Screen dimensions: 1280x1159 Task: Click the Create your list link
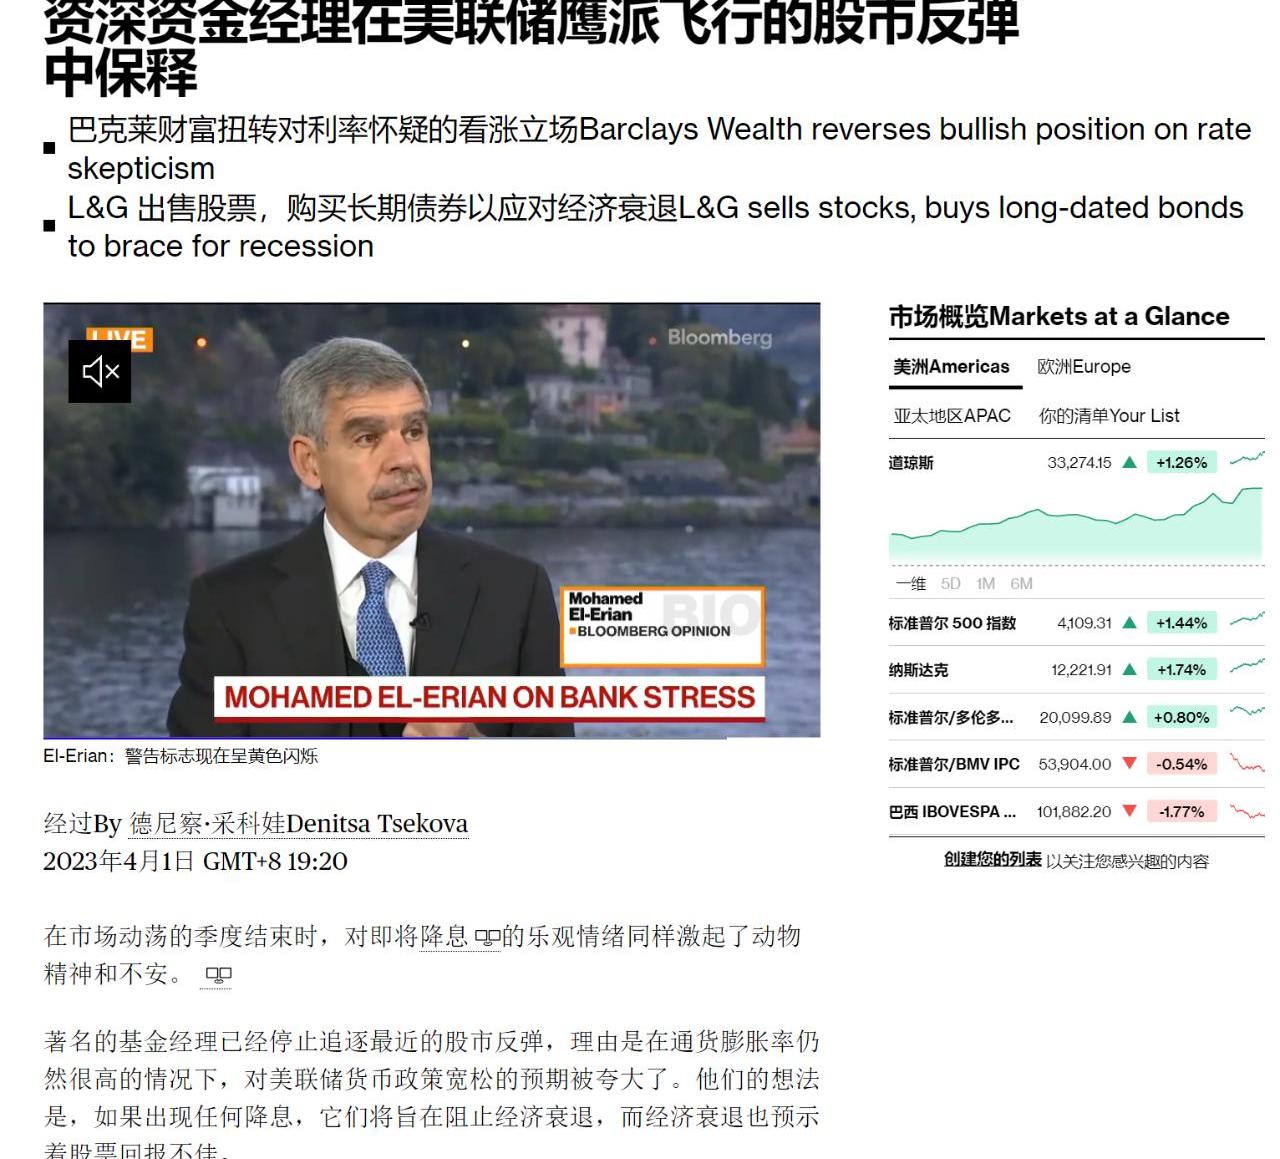992,860
